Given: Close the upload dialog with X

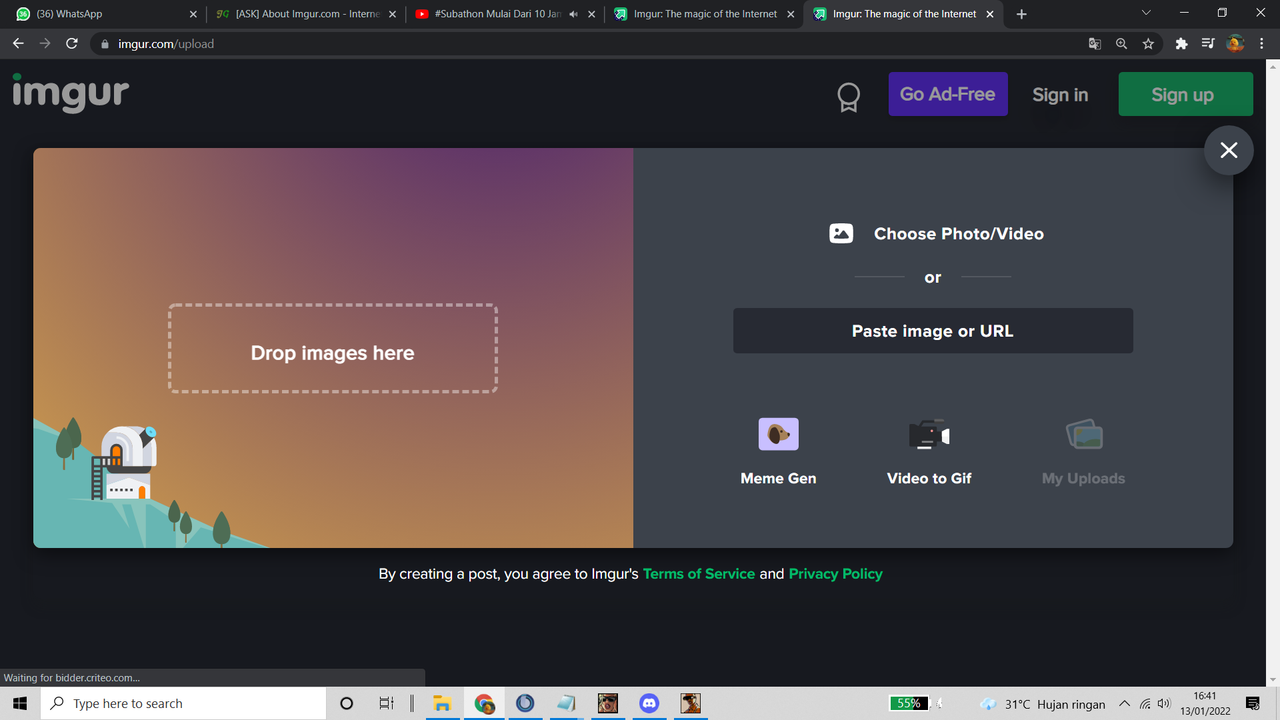Looking at the screenshot, I should [x=1229, y=150].
